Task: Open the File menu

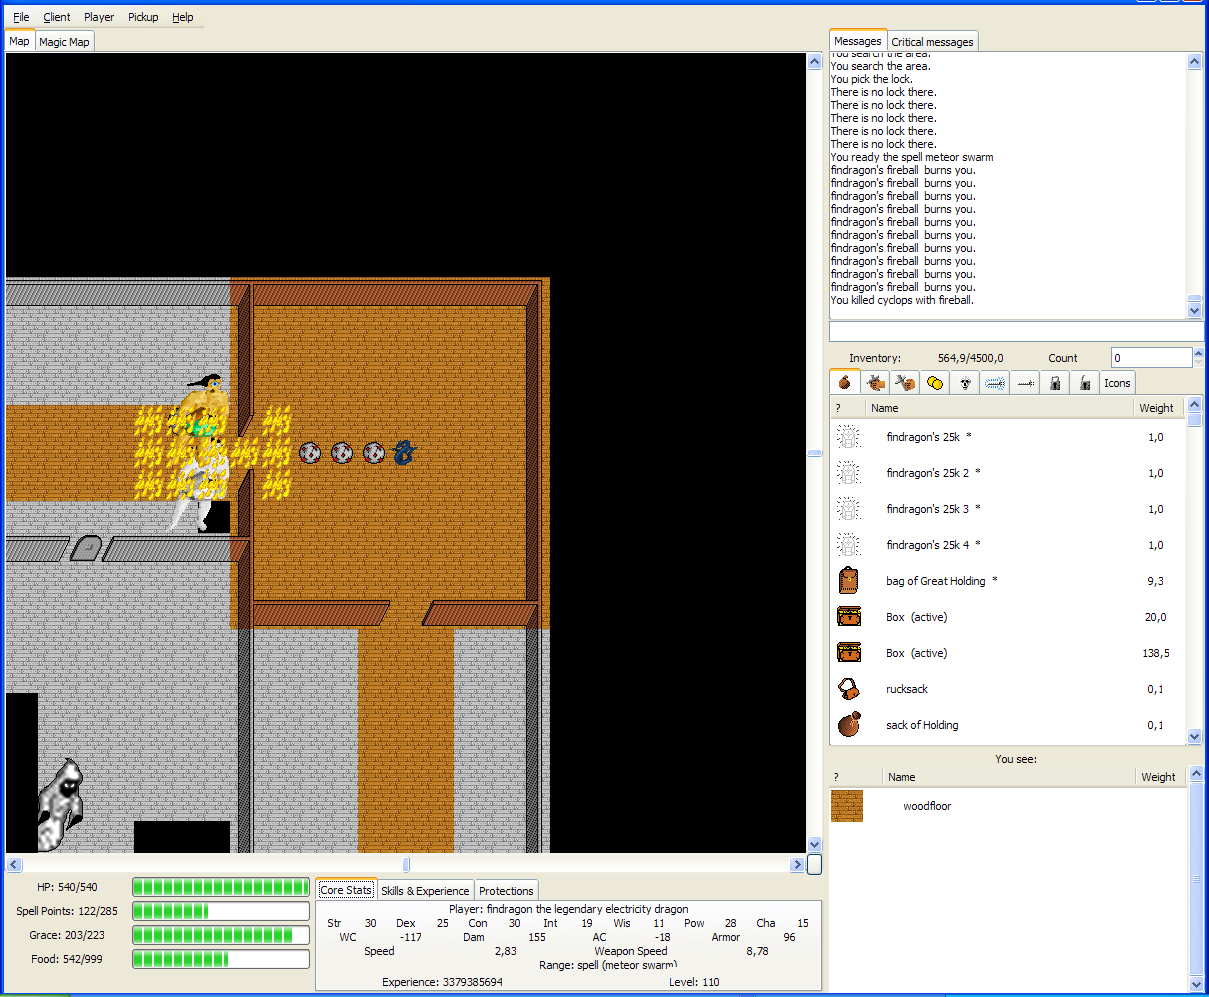Action: click(21, 17)
